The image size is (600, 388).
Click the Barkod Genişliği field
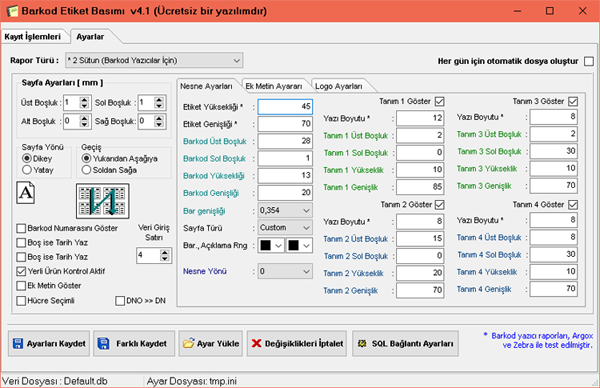pyautogui.click(x=285, y=192)
